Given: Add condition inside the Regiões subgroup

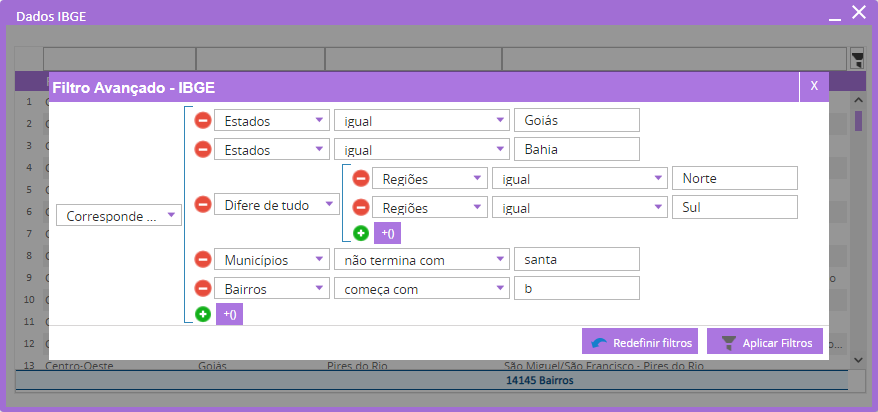Looking at the screenshot, I should click(361, 234).
